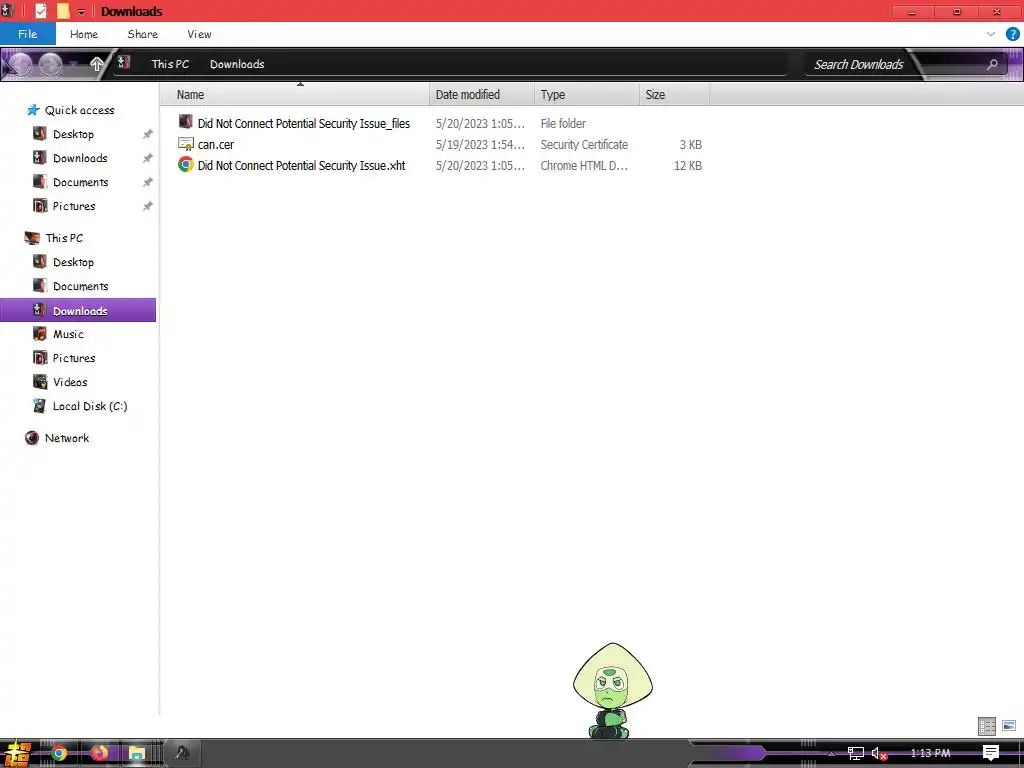Click the gray taskbar app beside File Explorer
1024x768 pixels.
pyautogui.click(x=182, y=754)
